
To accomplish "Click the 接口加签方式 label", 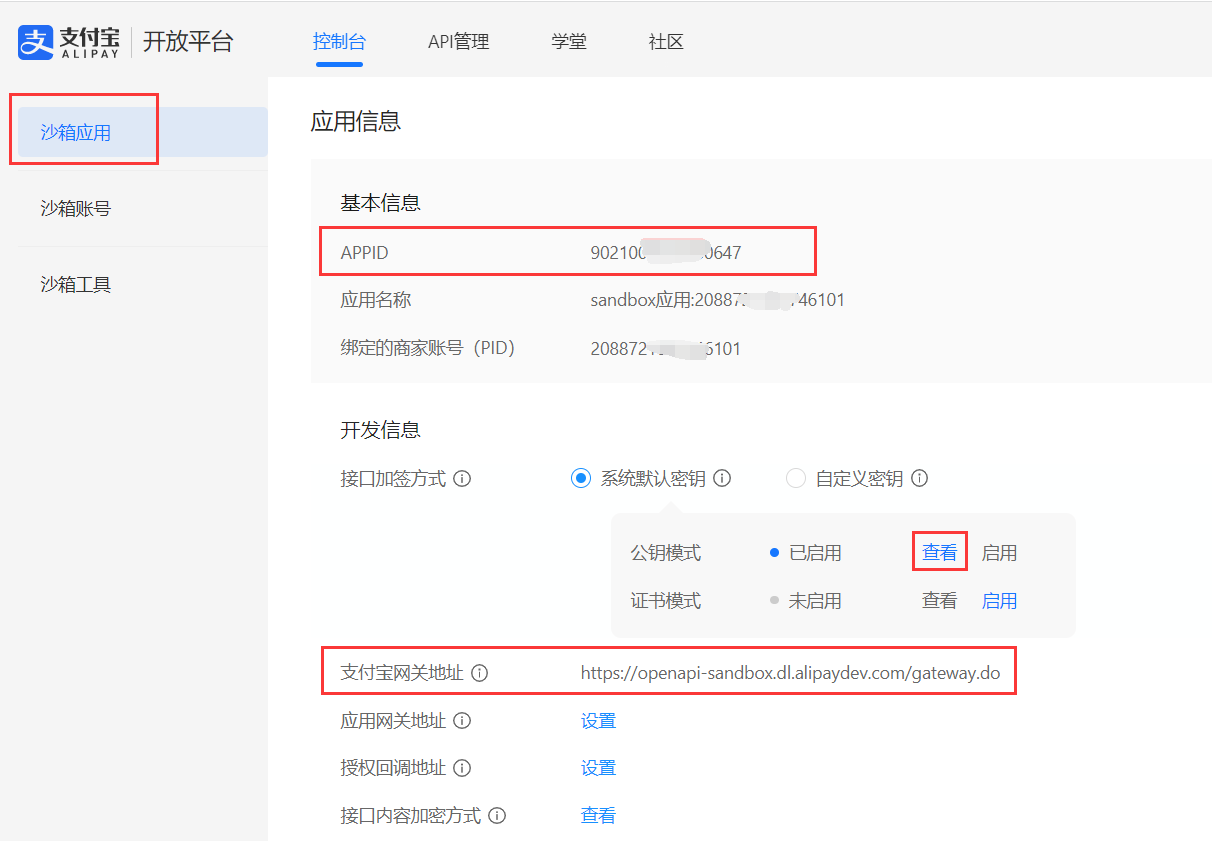I will [x=394, y=479].
